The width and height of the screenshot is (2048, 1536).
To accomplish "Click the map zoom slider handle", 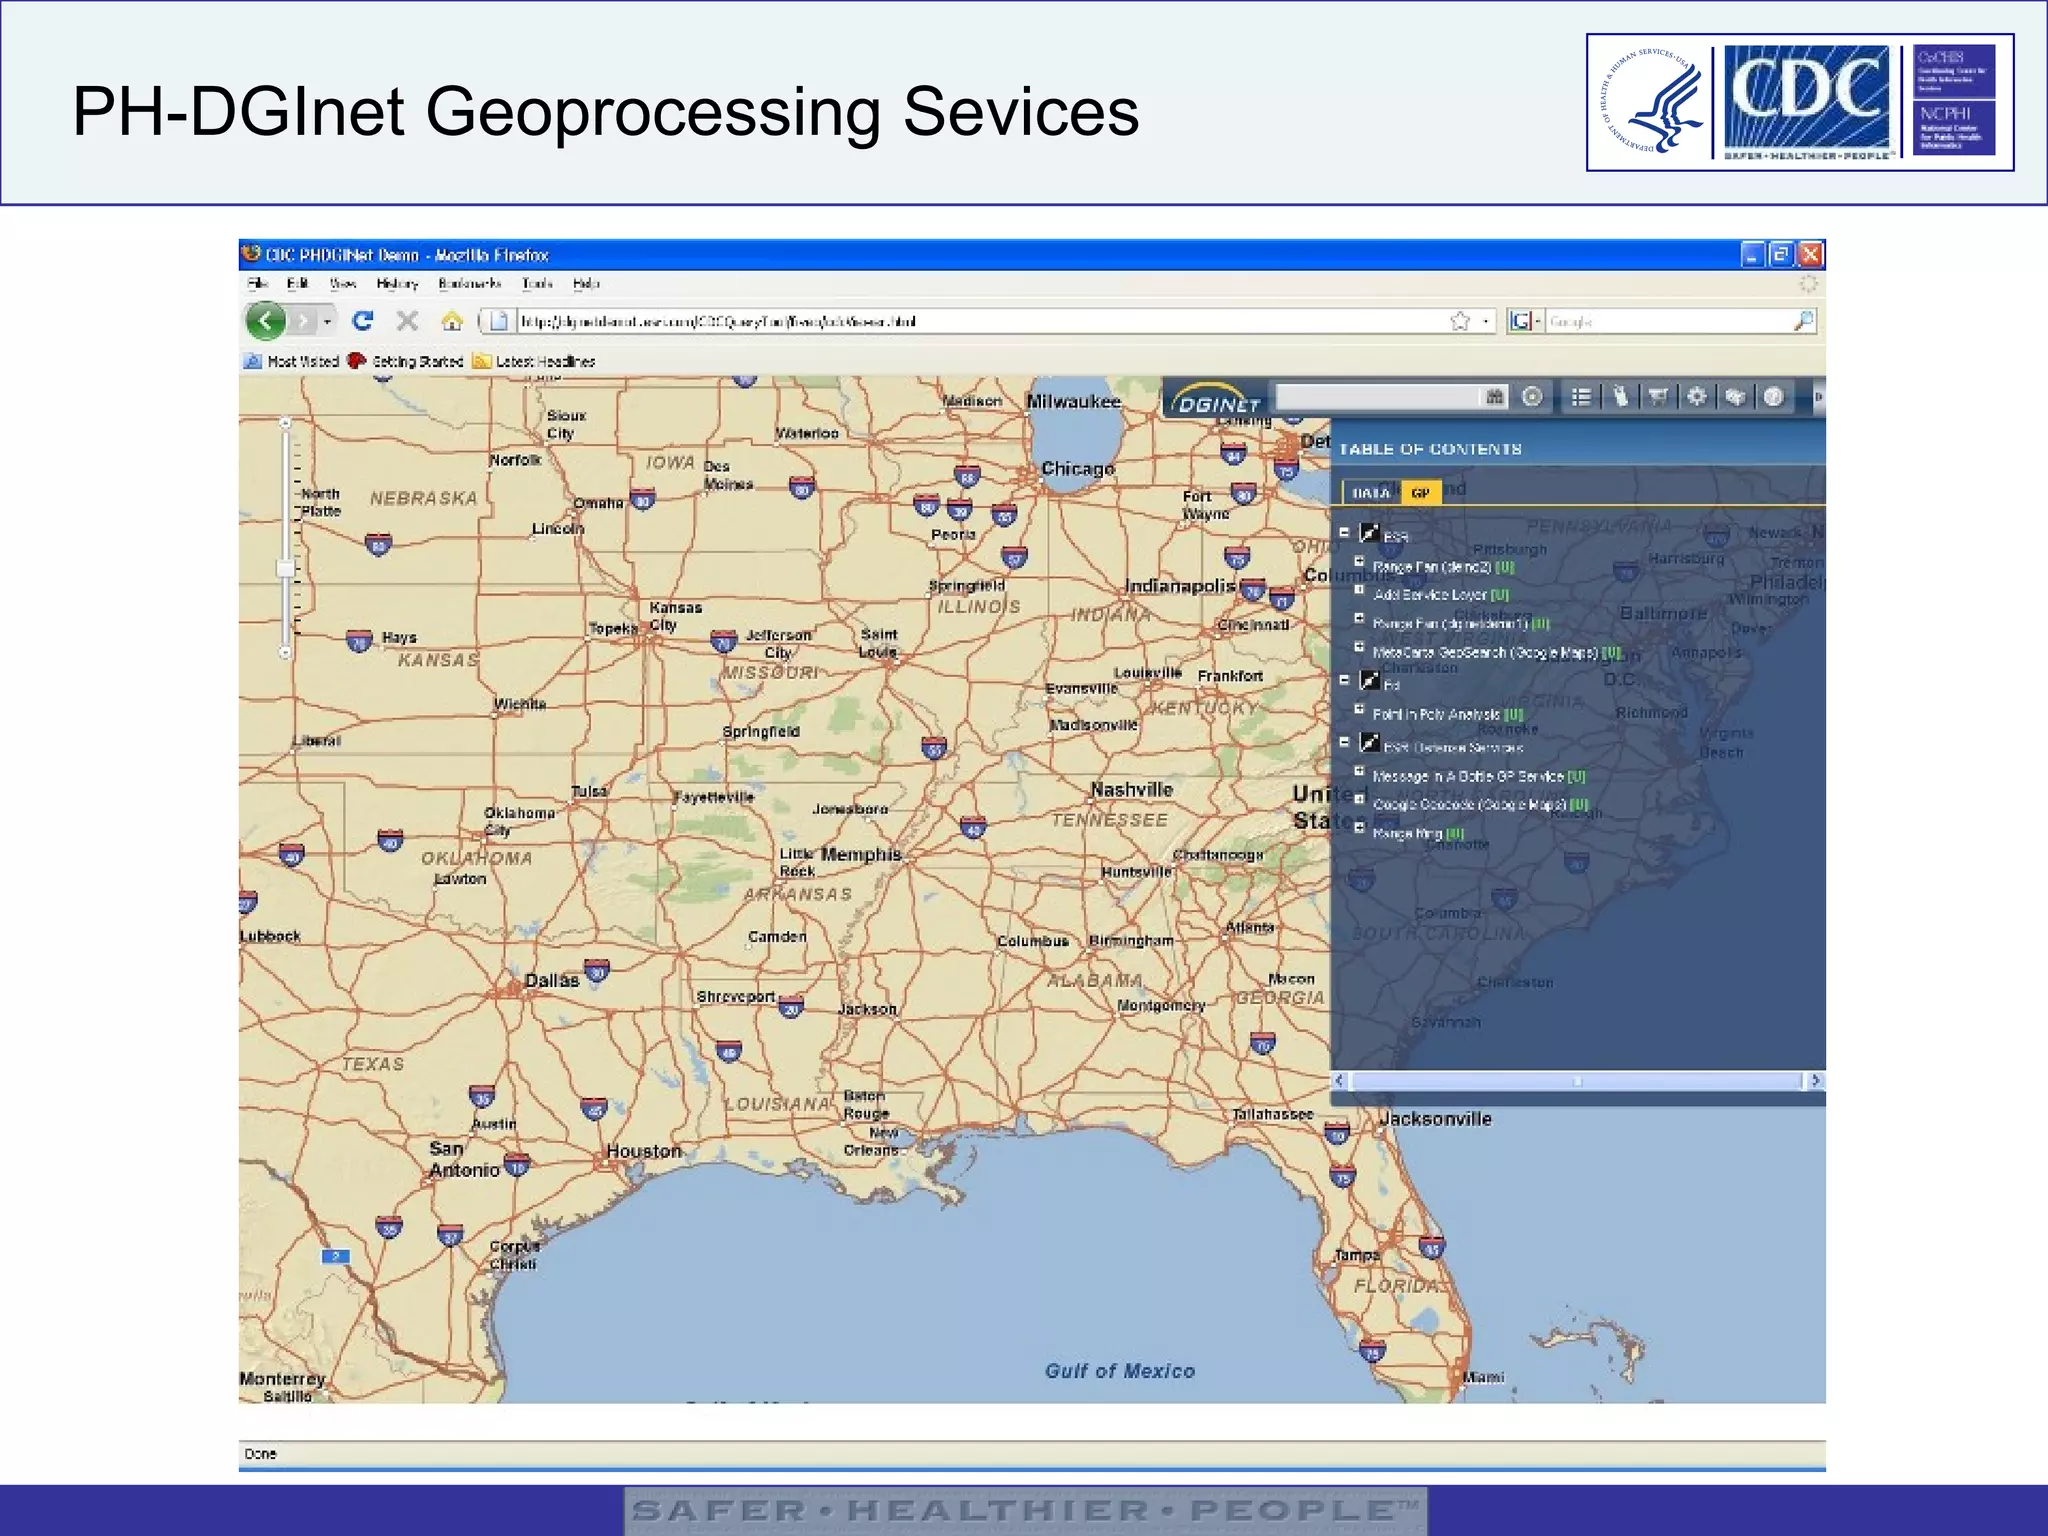I will pos(285,569).
